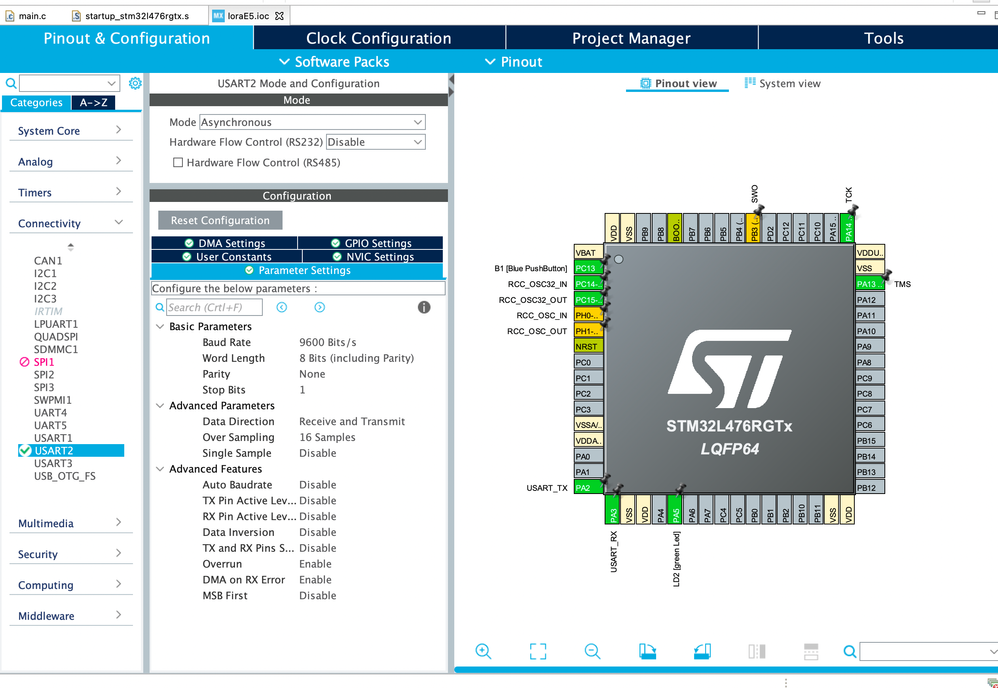
Task: Expand the System Core category
Action: coord(71,130)
